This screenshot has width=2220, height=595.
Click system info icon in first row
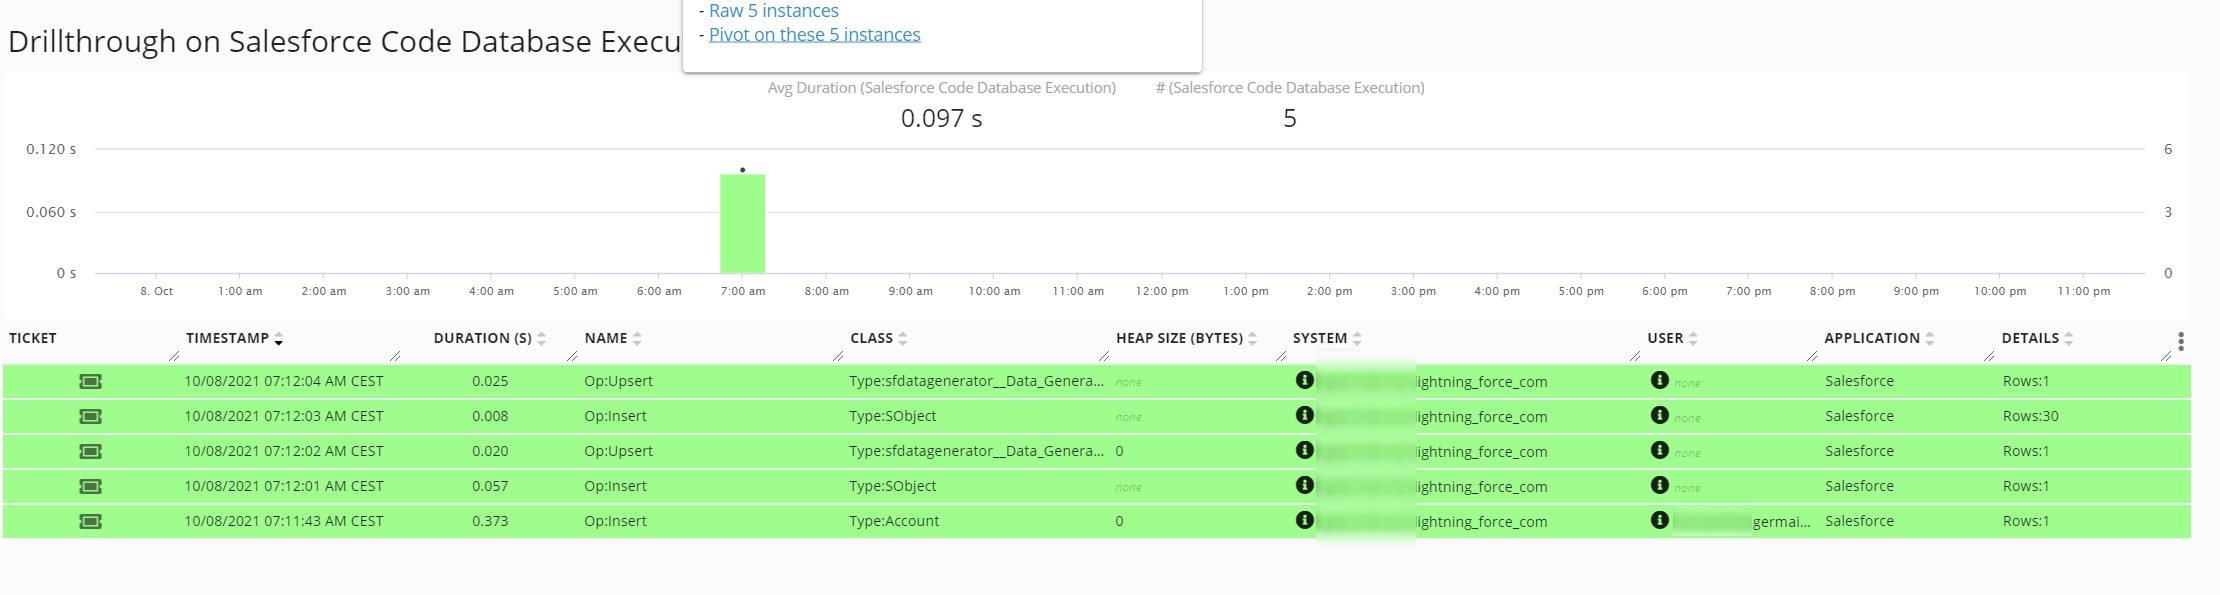click(x=1304, y=380)
